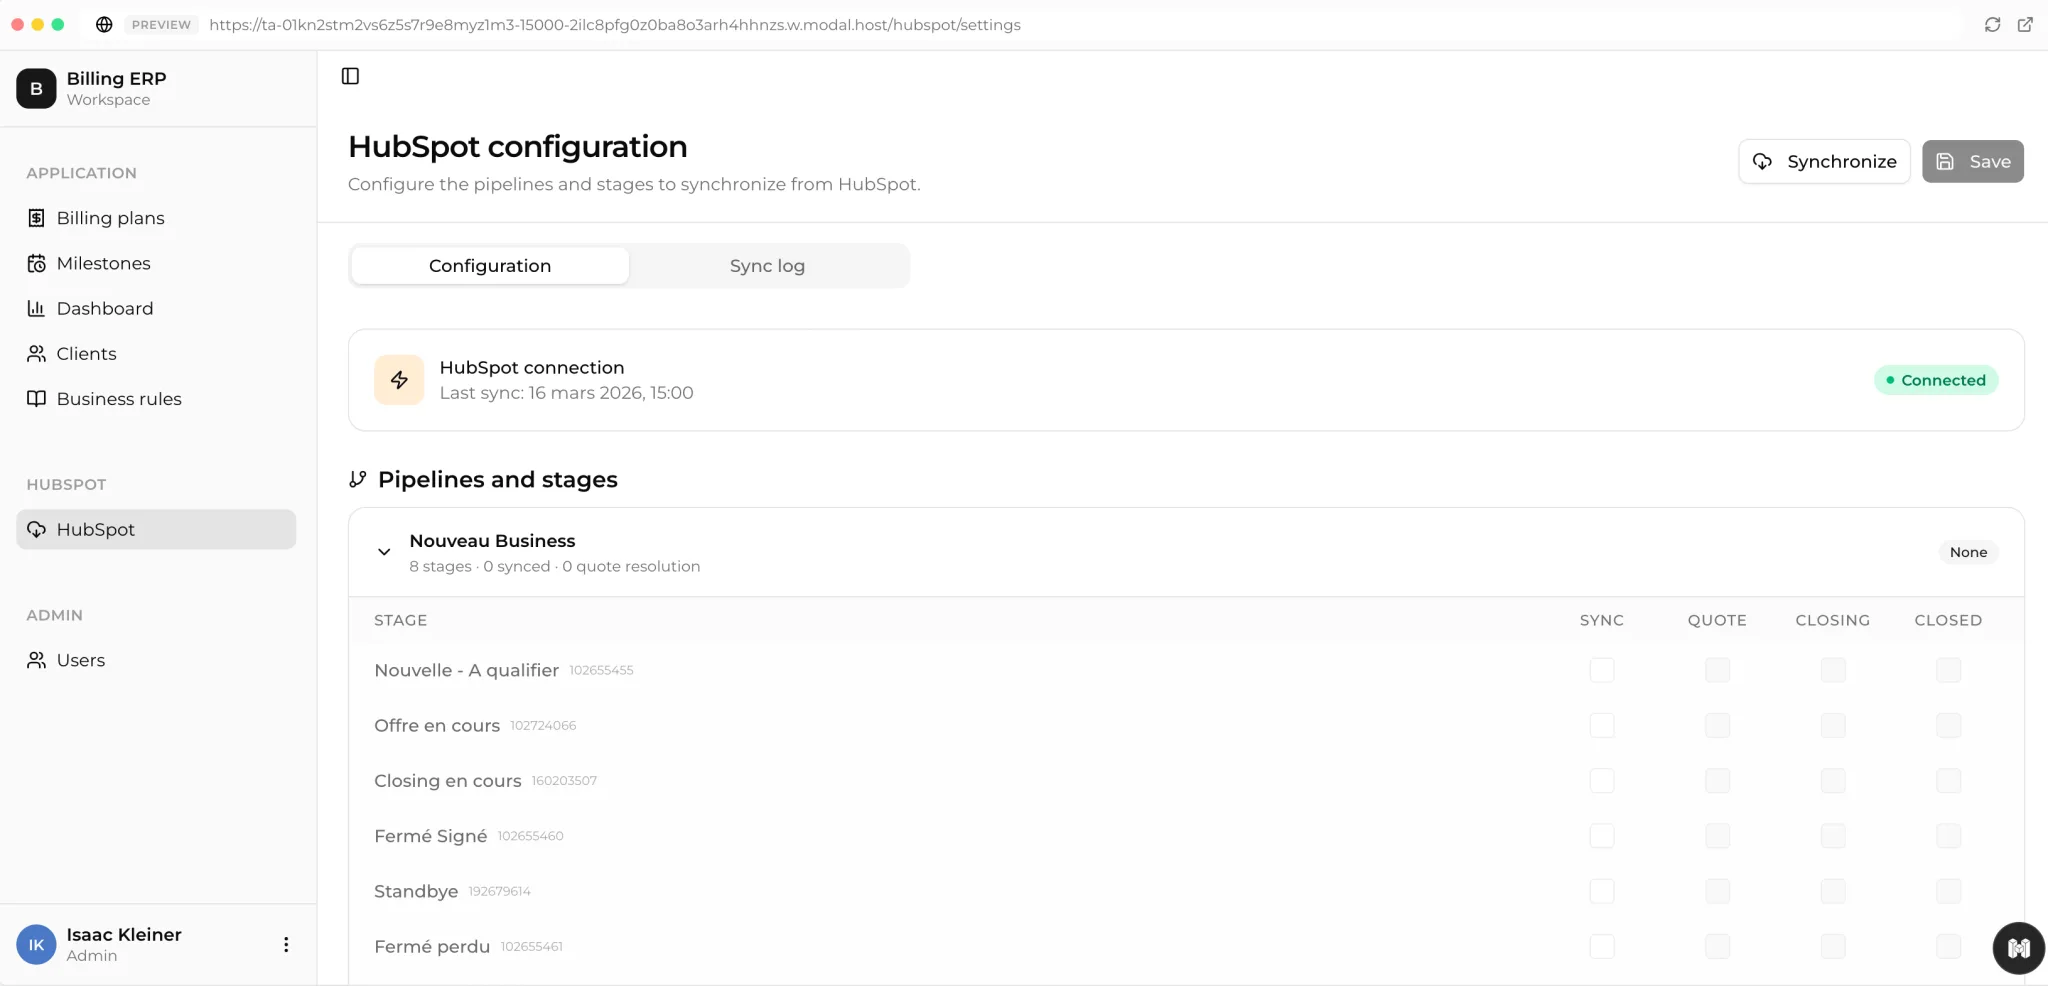Open preview in new window icon
Image resolution: width=2048 pixels, height=986 pixels.
click(x=2025, y=25)
